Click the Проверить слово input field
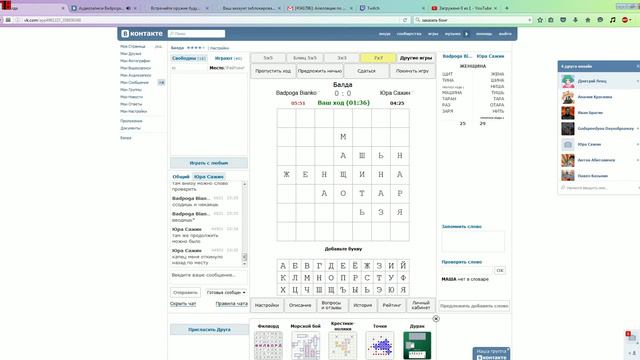 [x=467, y=270]
